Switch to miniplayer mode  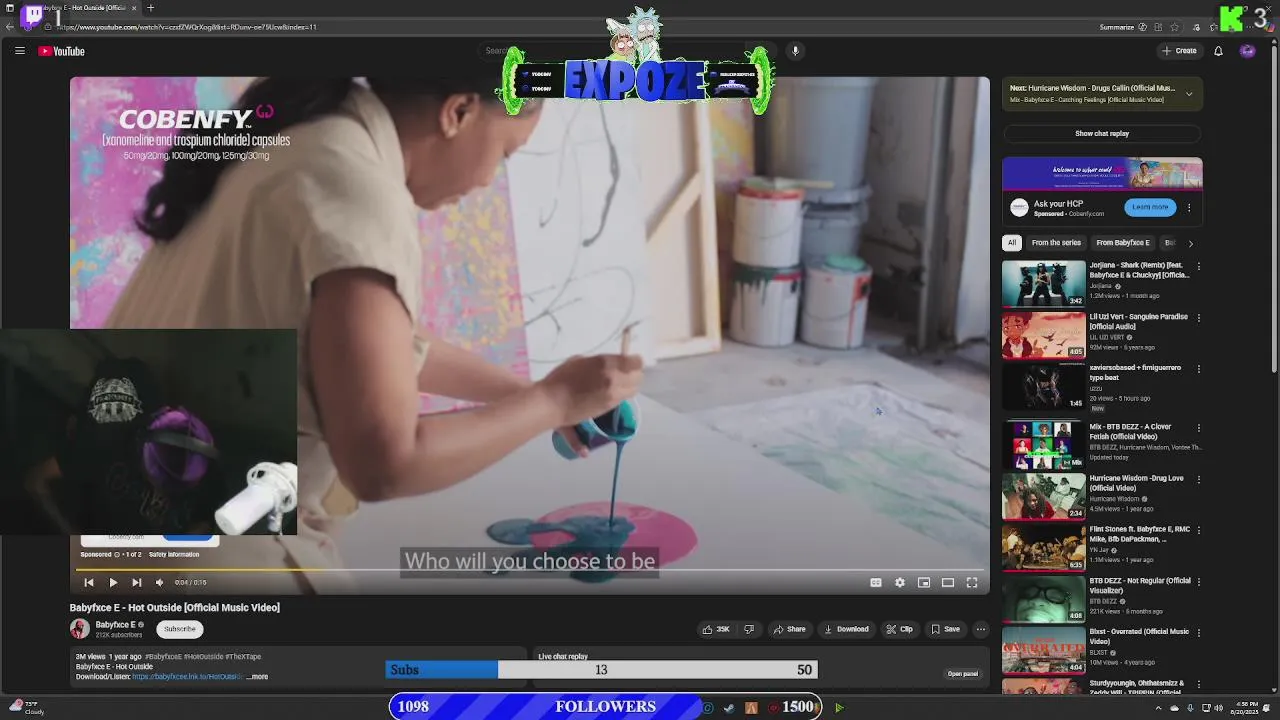(924, 582)
